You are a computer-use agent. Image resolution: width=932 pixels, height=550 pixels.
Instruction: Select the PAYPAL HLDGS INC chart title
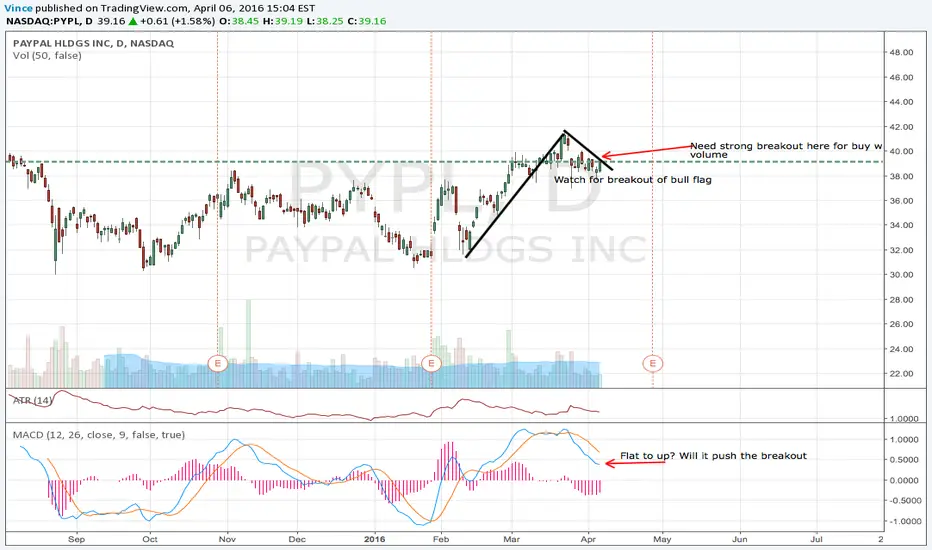tap(93, 43)
